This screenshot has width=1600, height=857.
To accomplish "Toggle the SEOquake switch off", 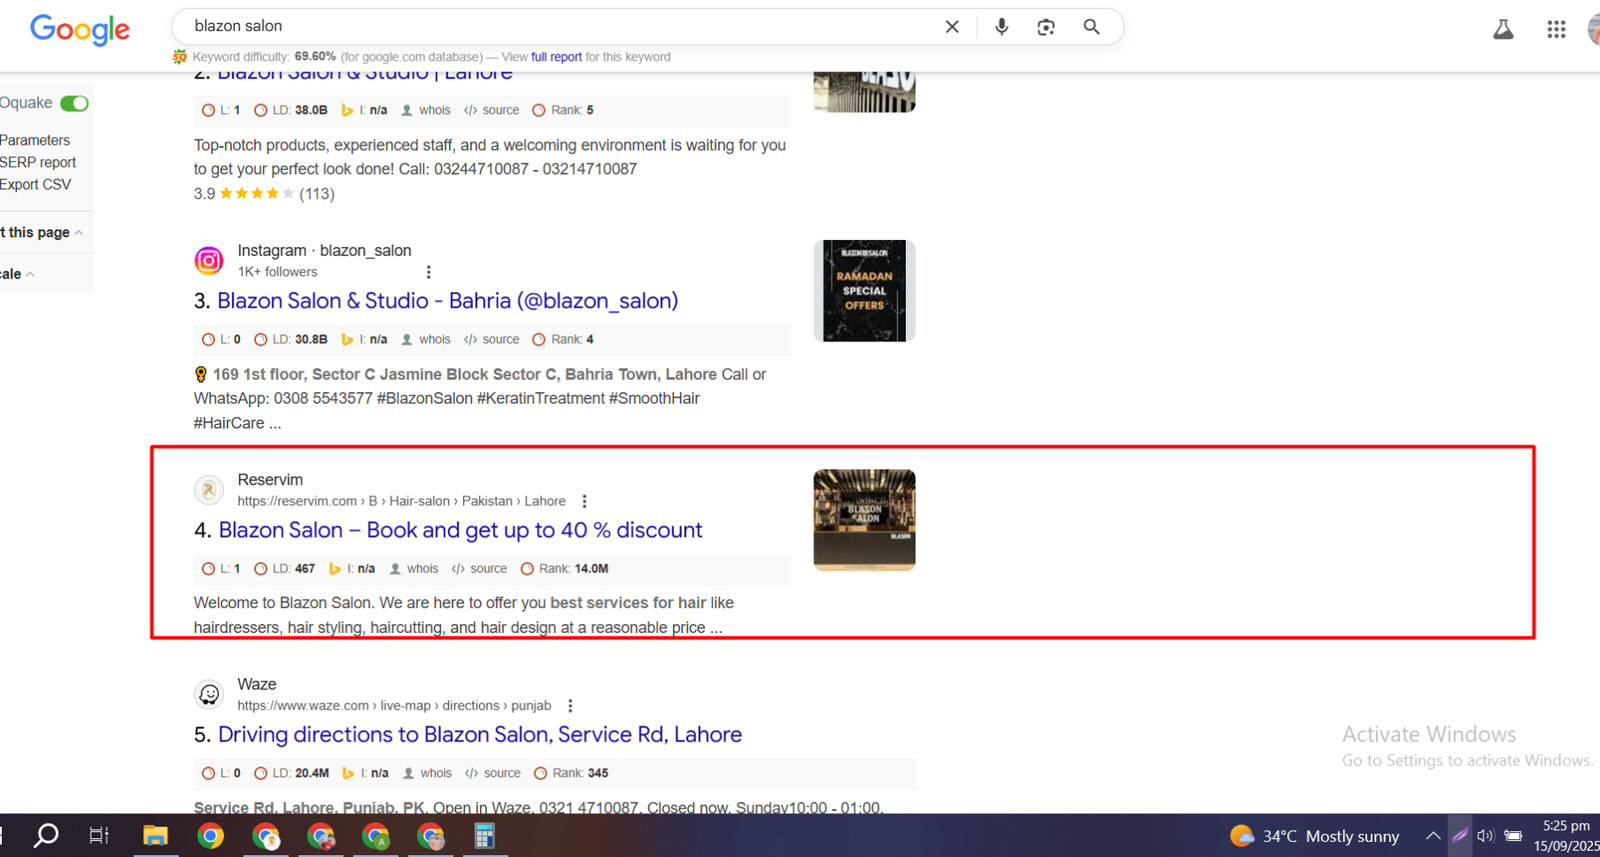I will (74, 103).
